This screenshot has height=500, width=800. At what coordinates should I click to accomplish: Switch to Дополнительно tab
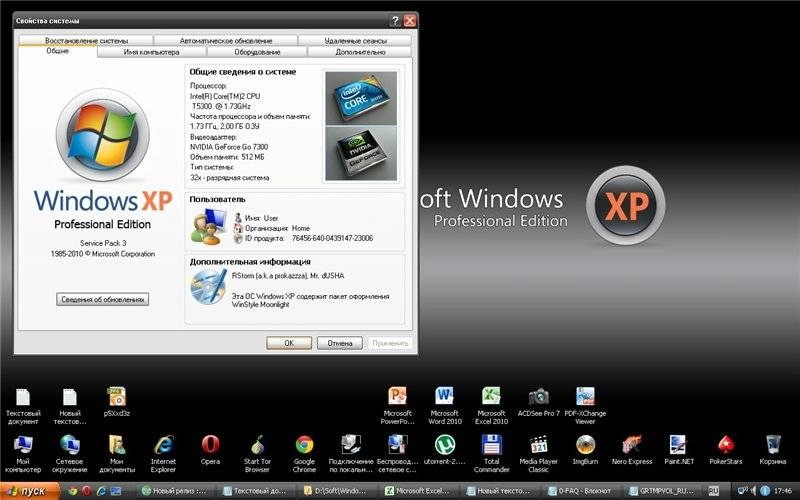point(360,52)
